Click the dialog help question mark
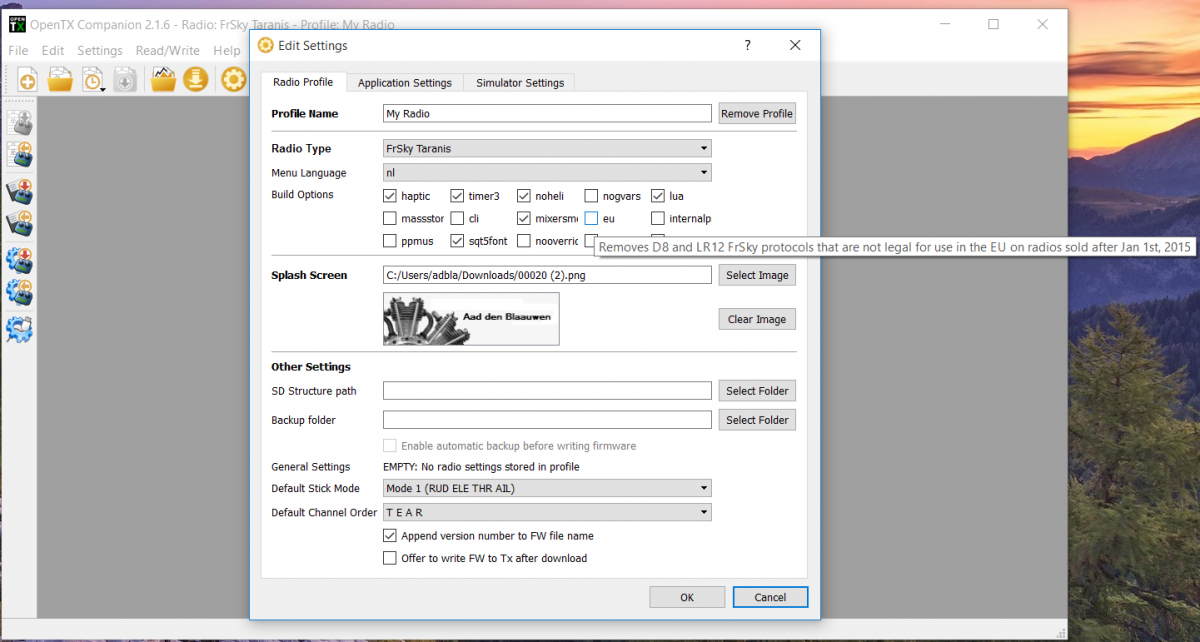The width and height of the screenshot is (1200, 642). point(748,46)
